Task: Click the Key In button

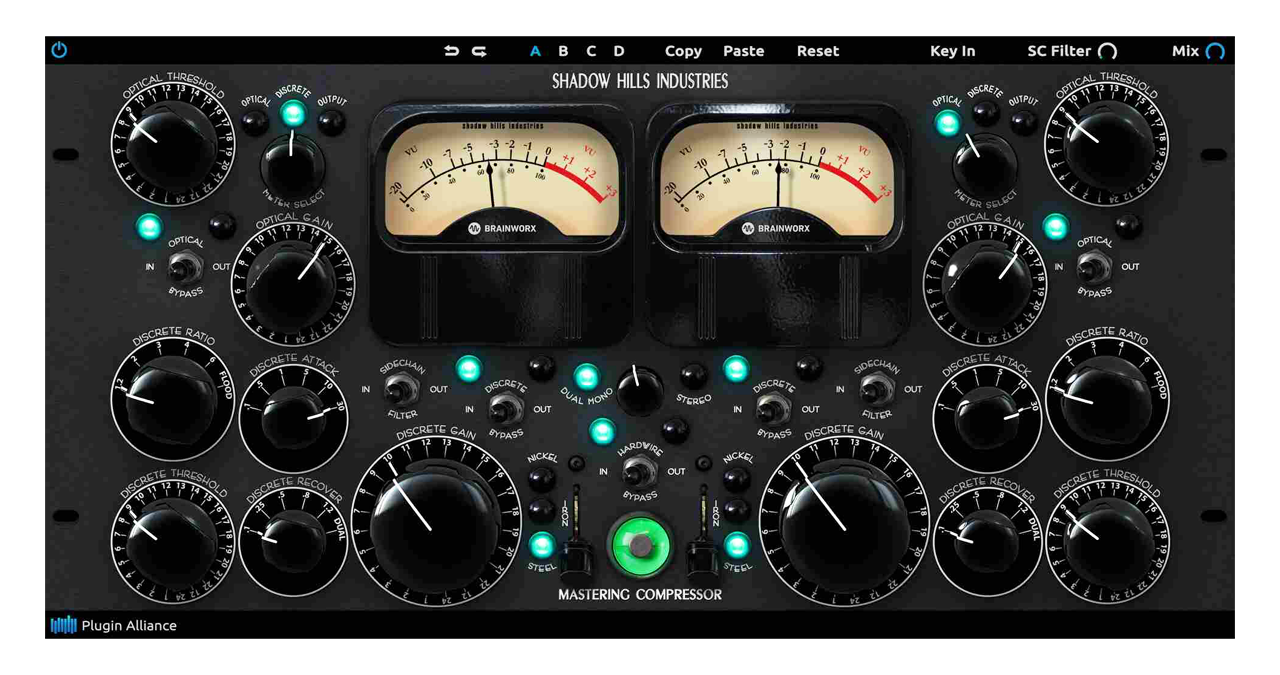Action: pos(952,51)
